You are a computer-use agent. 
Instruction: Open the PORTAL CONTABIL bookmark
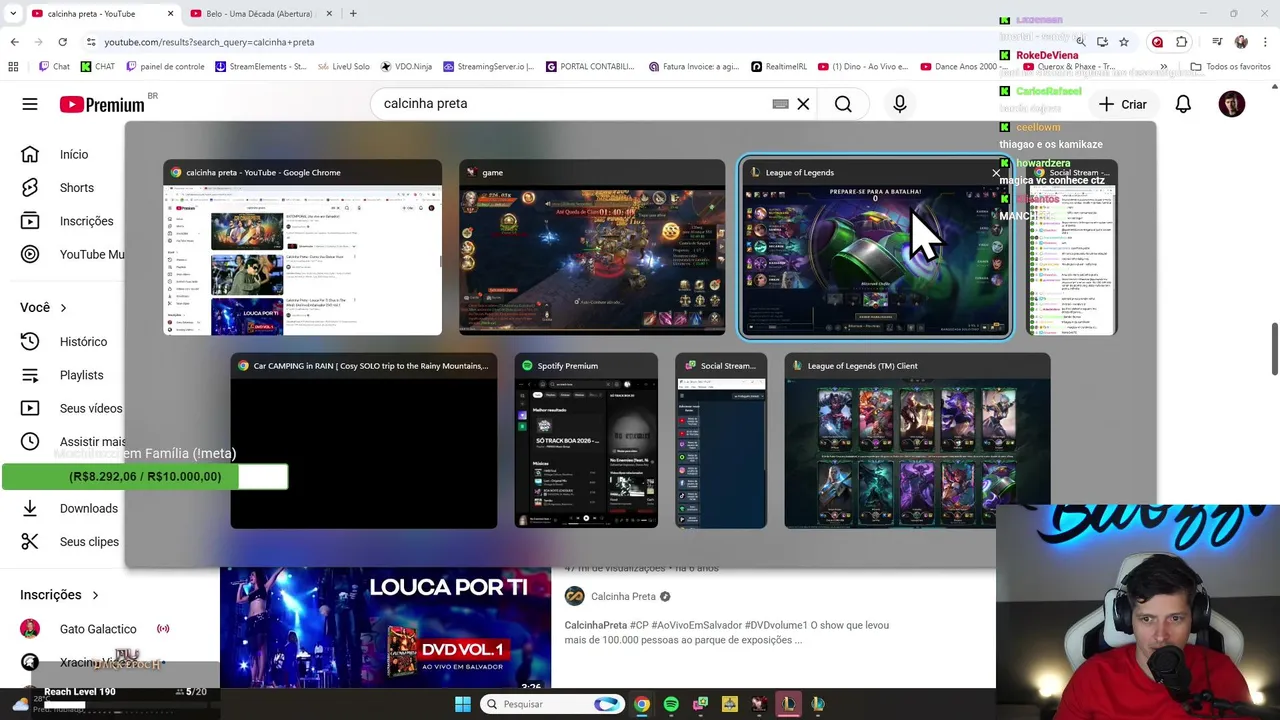coord(590,67)
